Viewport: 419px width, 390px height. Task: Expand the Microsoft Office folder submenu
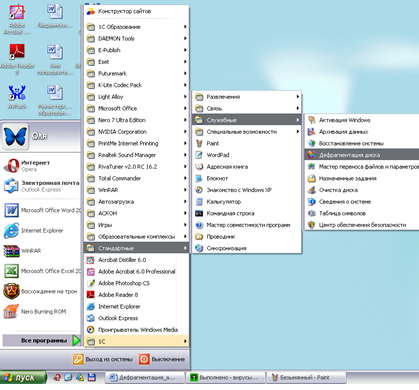(137, 108)
